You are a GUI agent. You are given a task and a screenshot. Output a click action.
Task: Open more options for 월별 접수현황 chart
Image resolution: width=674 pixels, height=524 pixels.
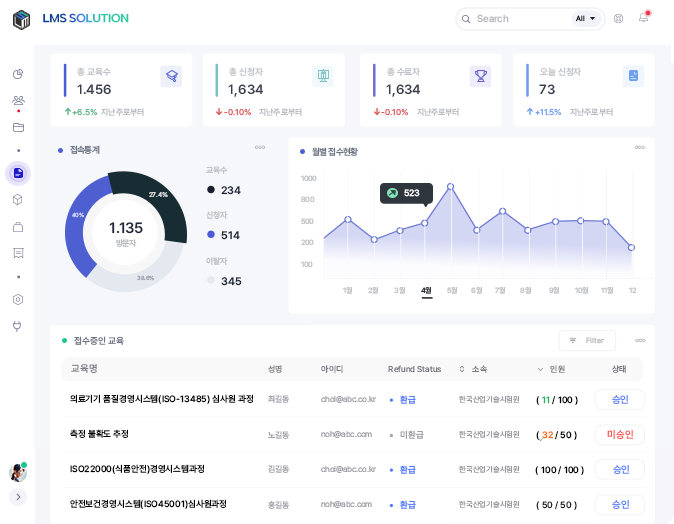640,147
